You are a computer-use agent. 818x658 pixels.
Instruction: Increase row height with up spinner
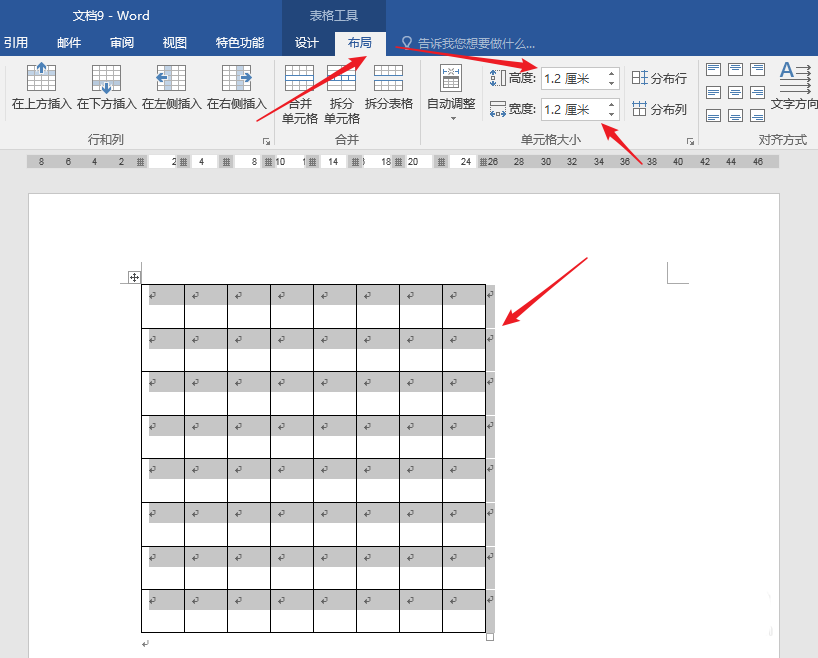point(611,74)
